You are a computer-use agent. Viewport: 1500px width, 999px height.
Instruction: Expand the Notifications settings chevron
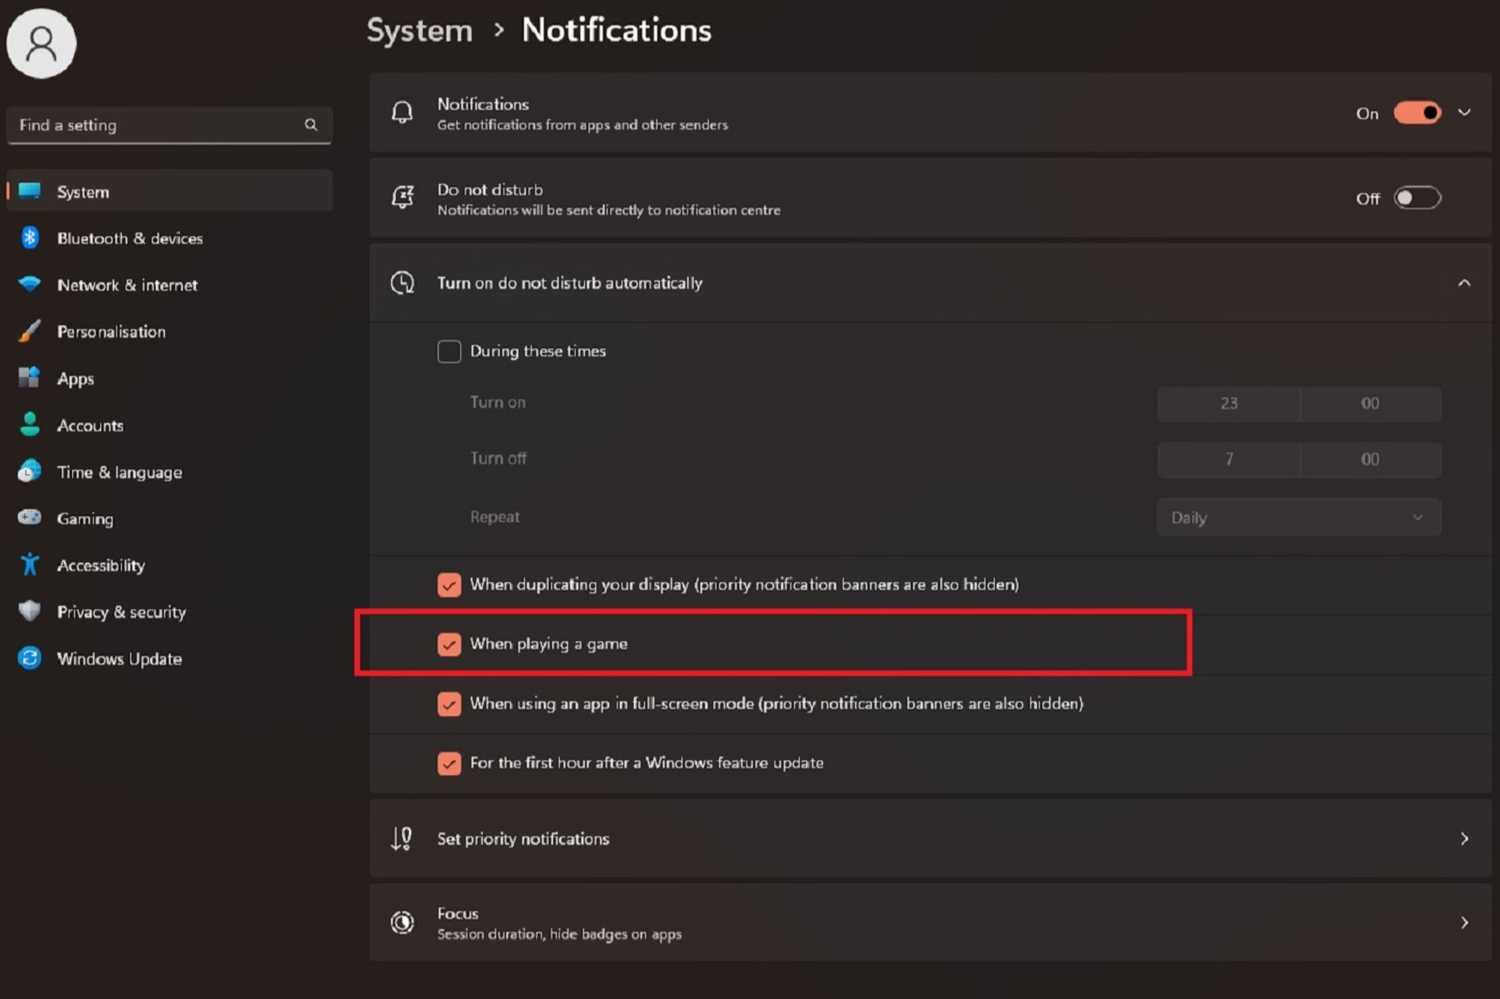[x=1463, y=112]
